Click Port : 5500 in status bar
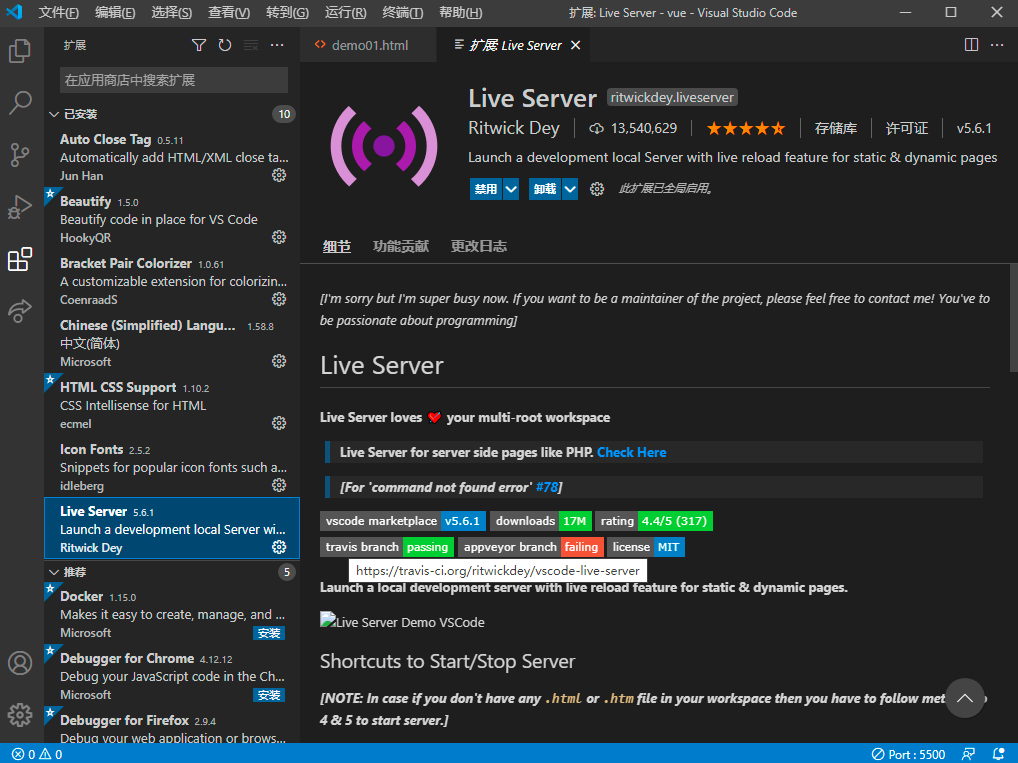Viewport: 1018px width, 763px height. [x=908, y=754]
